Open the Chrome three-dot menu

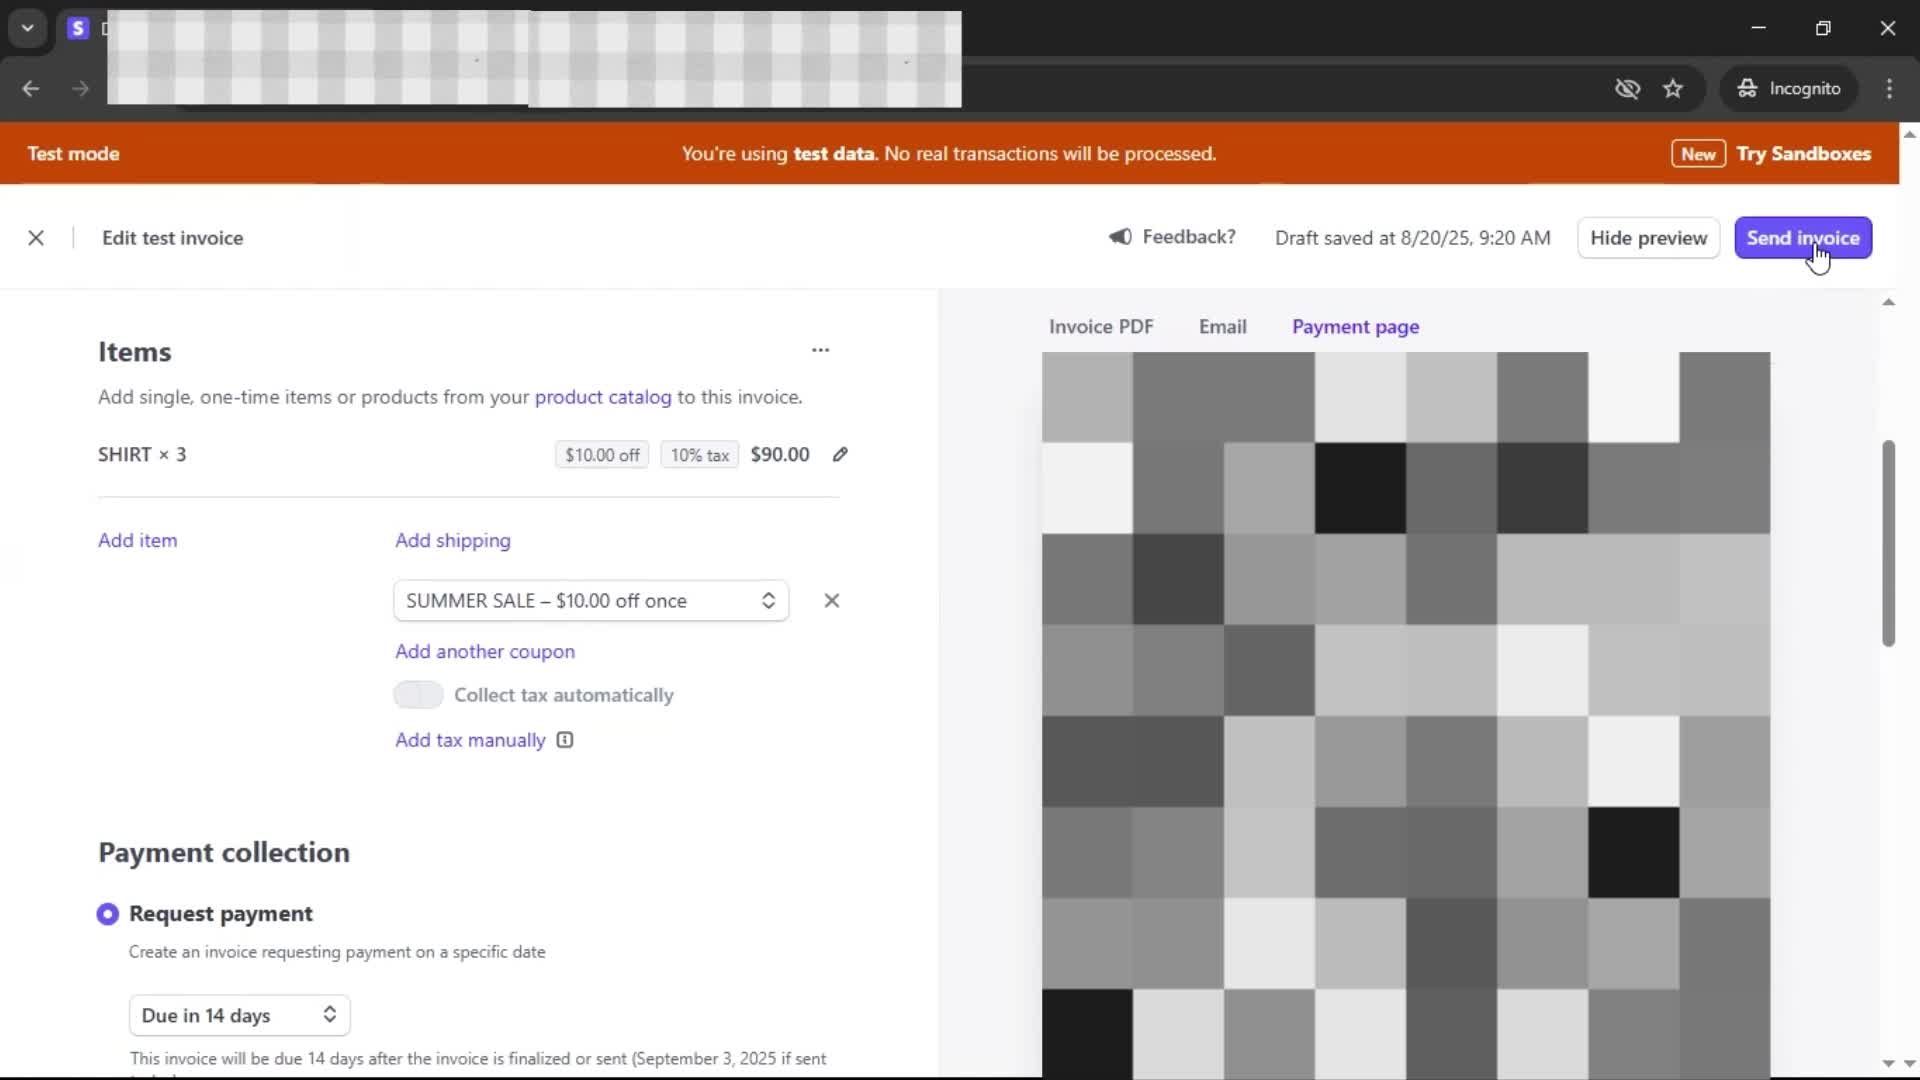coord(1889,89)
